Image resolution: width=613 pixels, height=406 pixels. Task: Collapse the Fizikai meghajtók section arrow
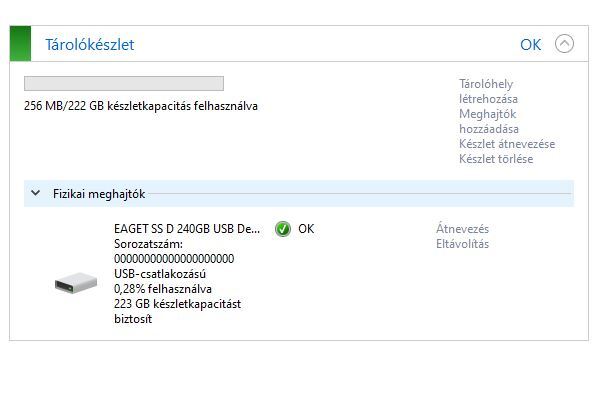click(36, 193)
